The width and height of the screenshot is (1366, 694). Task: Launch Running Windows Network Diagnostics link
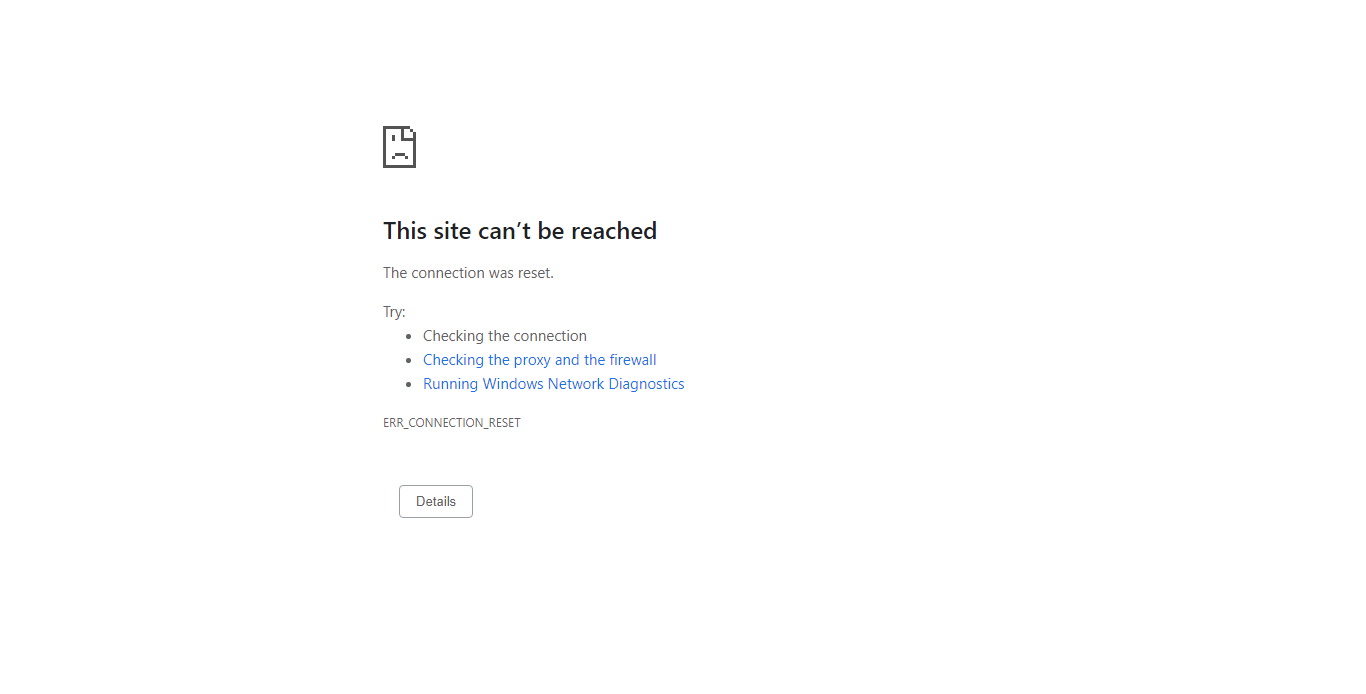click(554, 384)
